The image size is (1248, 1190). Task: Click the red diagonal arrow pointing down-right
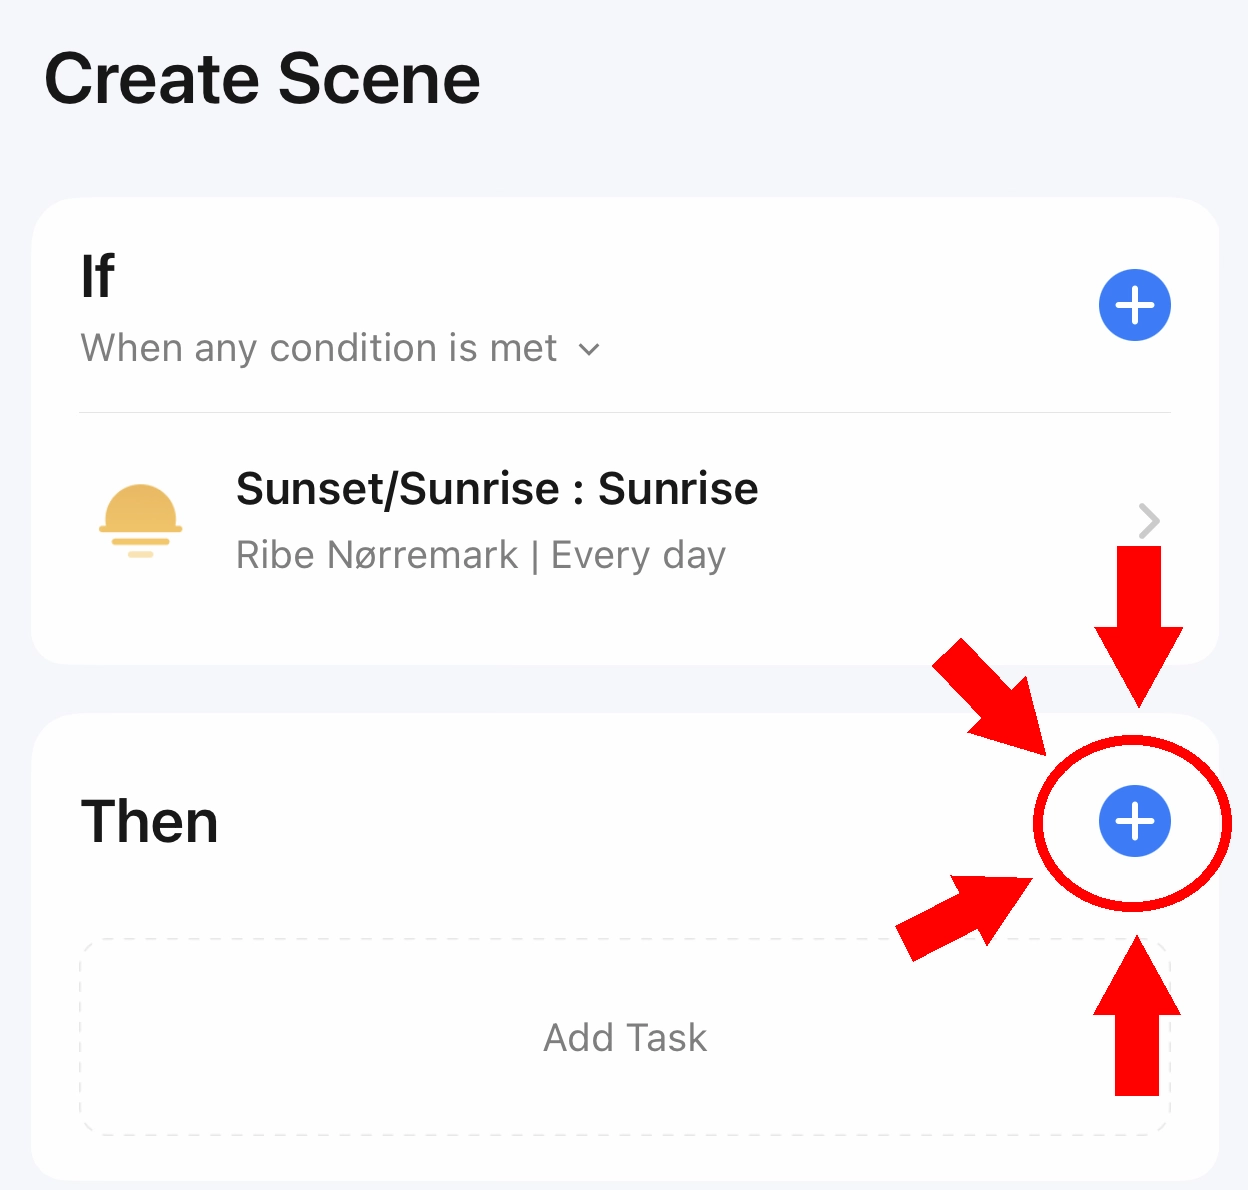click(x=990, y=697)
